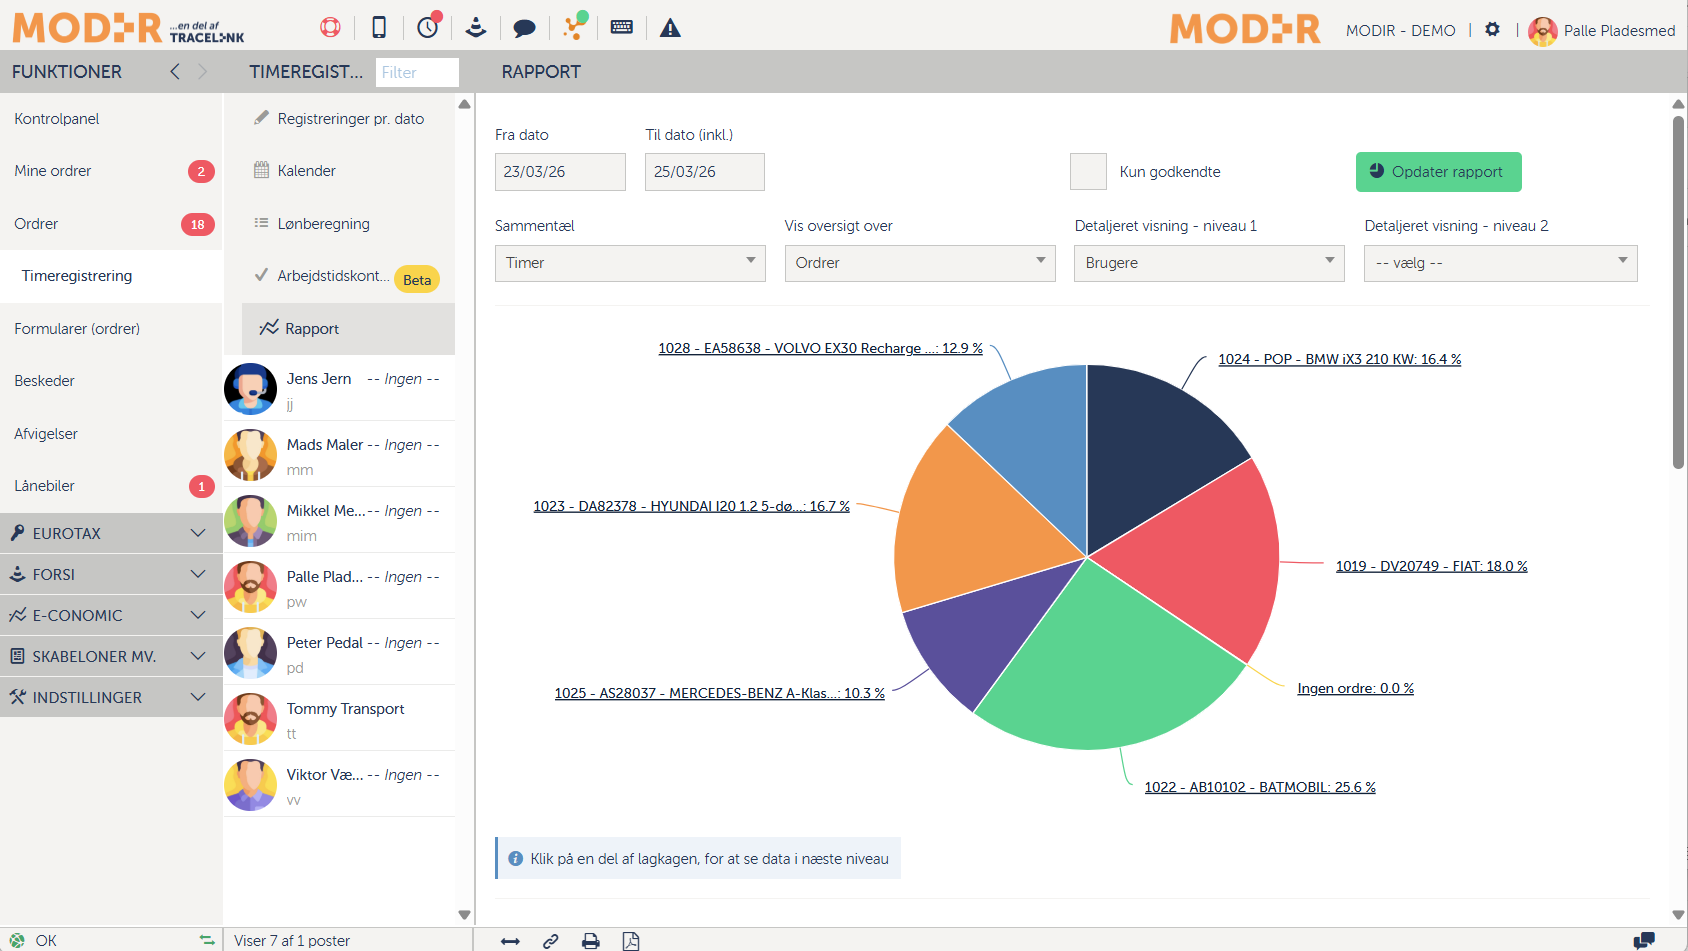Image resolution: width=1688 pixels, height=951 pixels.
Task: Print the report using printer icon
Action: [x=591, y=941]
